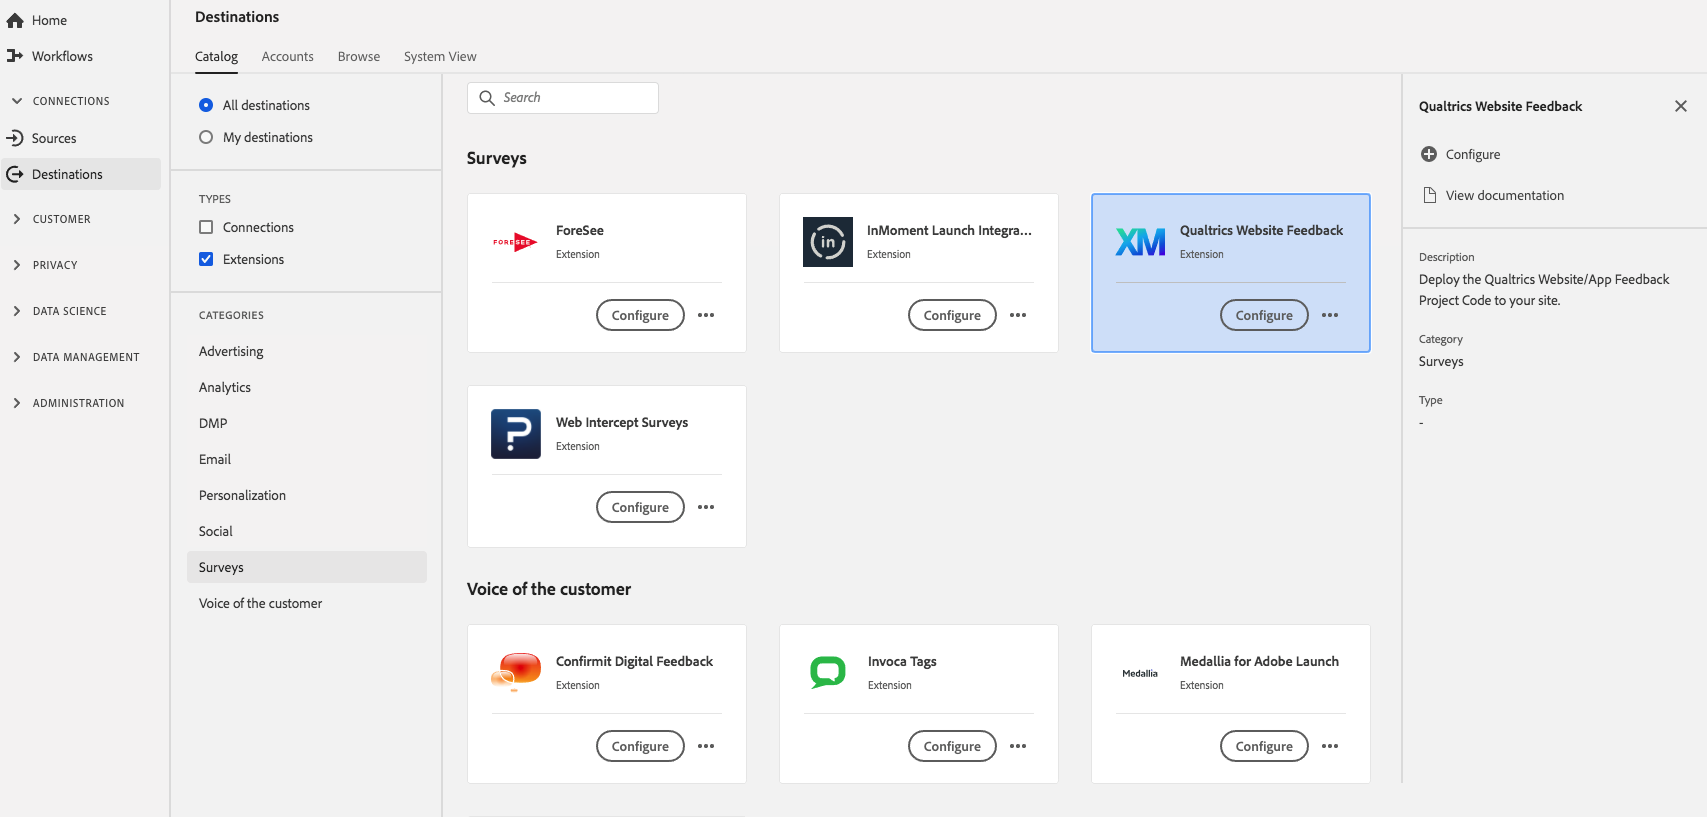Open more options for InMoment card

click(1018, 315)
